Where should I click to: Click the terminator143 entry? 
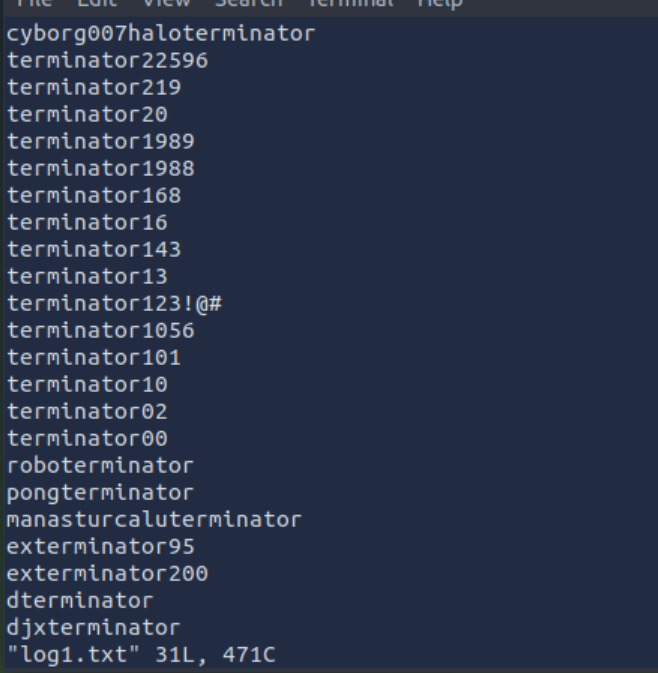(x=94, y=249)
